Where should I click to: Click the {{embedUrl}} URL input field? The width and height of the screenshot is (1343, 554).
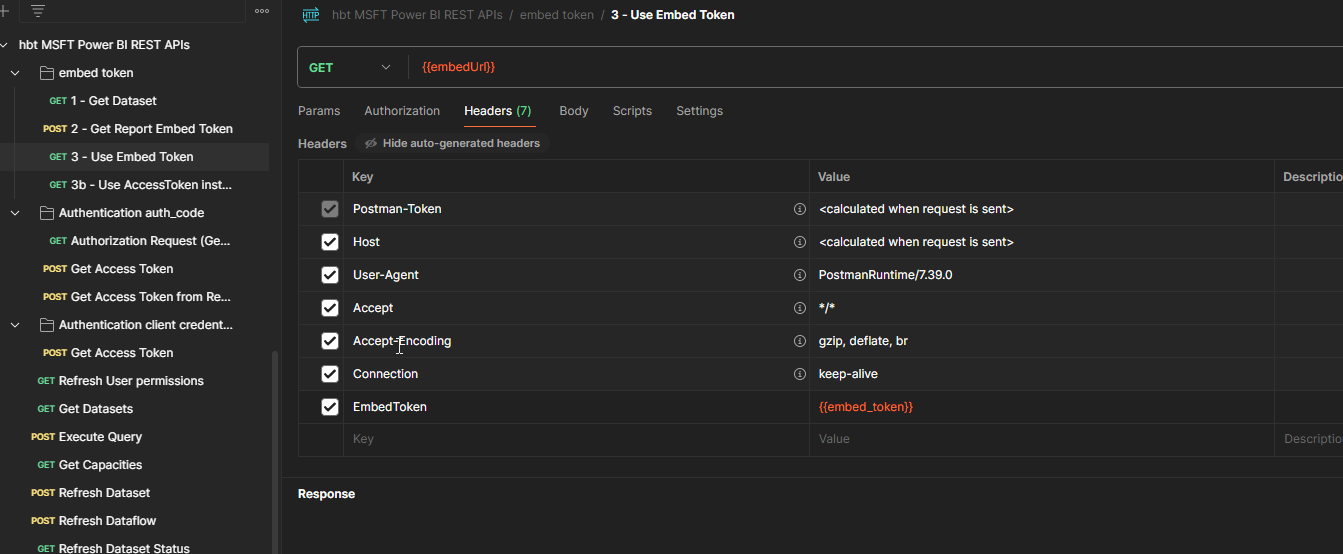click(x=876, y=67)
